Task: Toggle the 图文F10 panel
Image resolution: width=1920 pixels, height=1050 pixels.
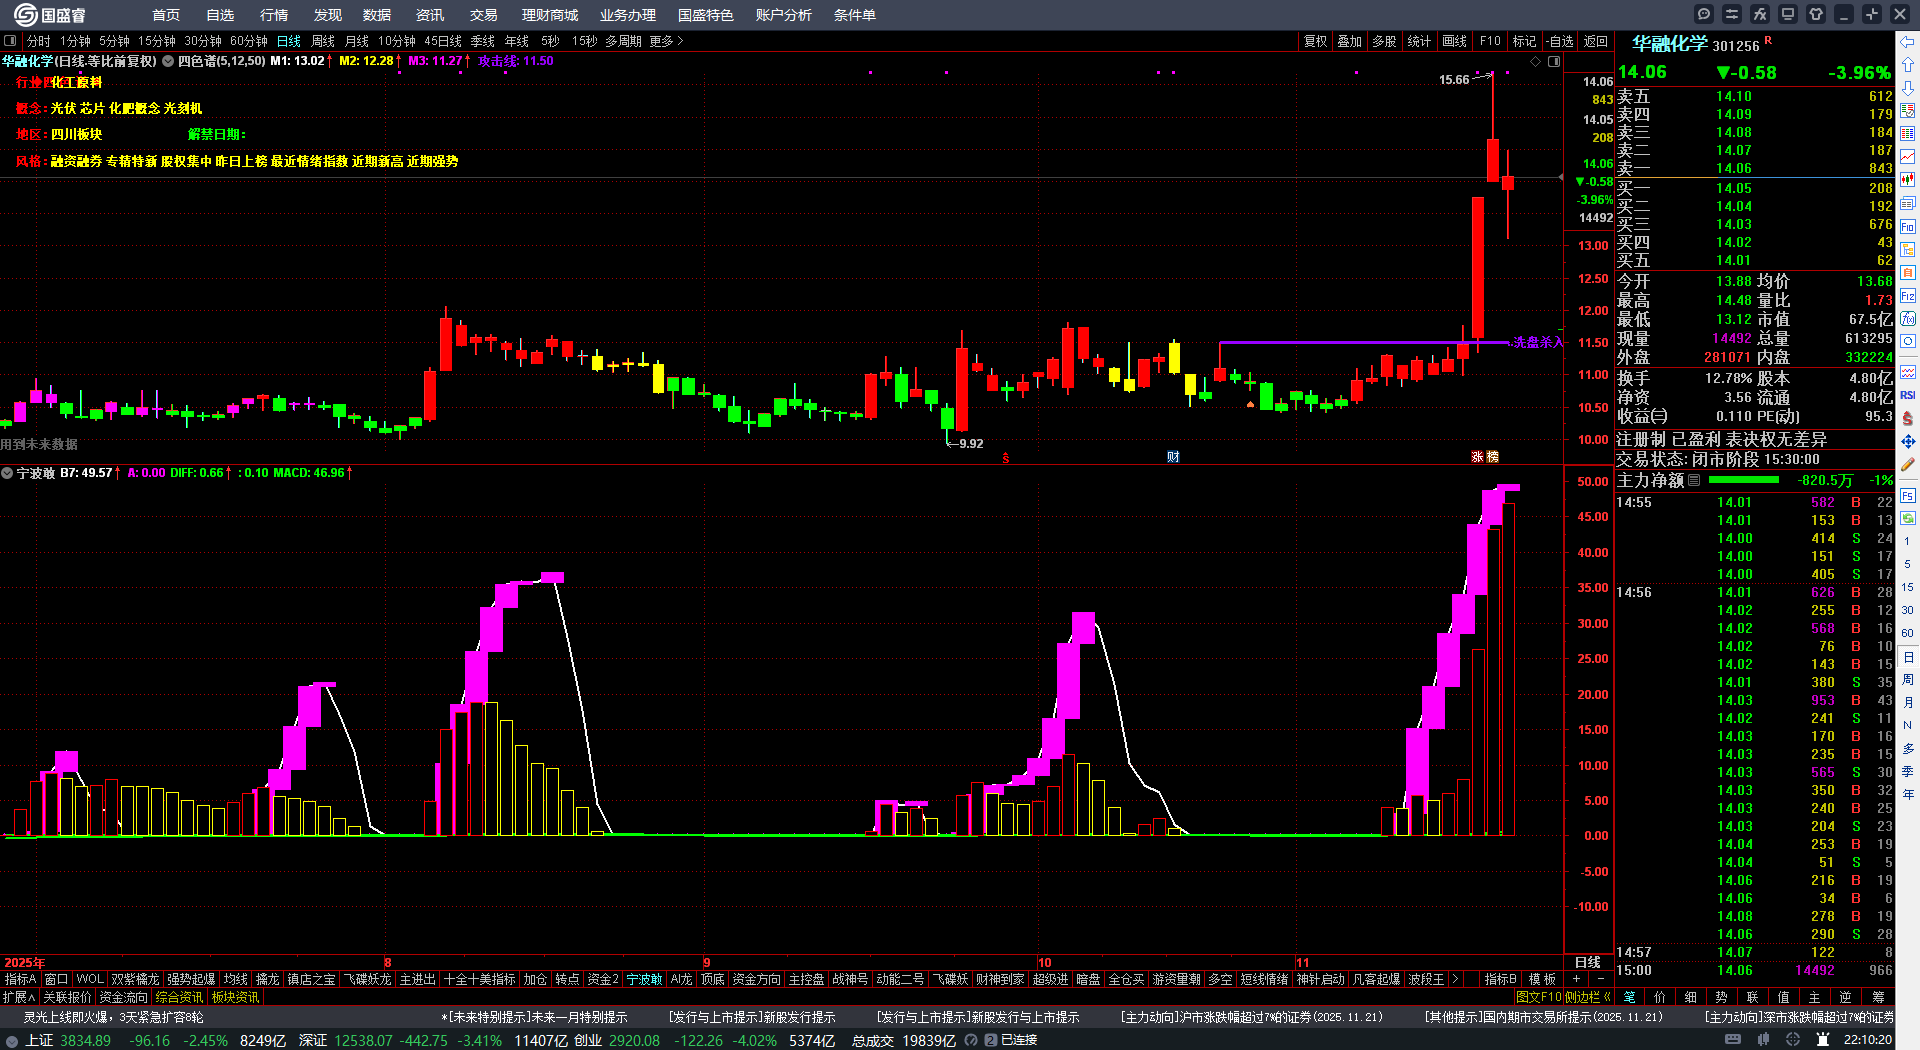Action: 1540,997
